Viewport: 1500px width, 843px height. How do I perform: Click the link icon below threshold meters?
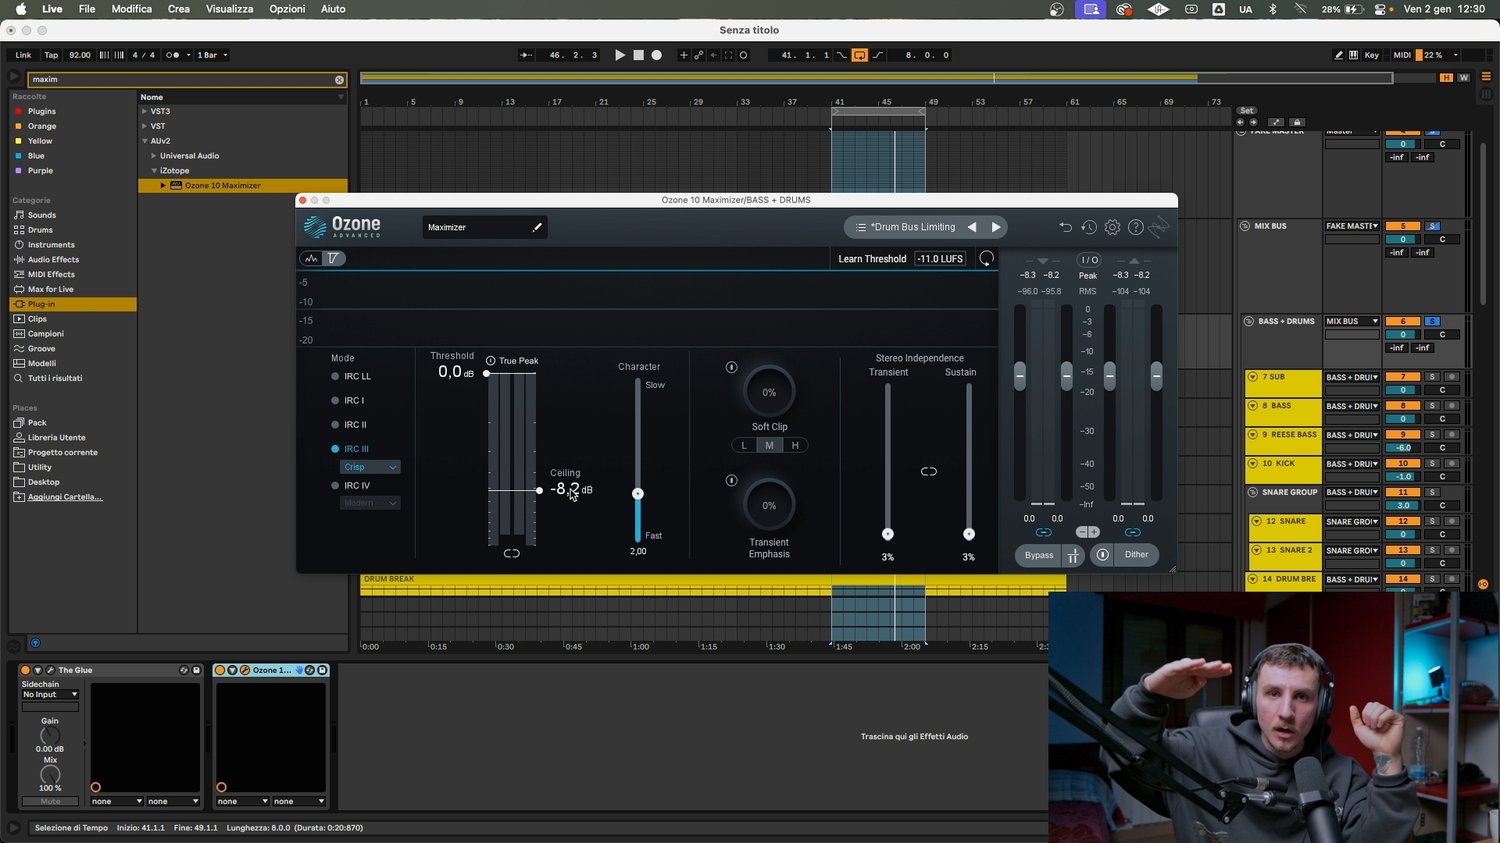[511, 553]
